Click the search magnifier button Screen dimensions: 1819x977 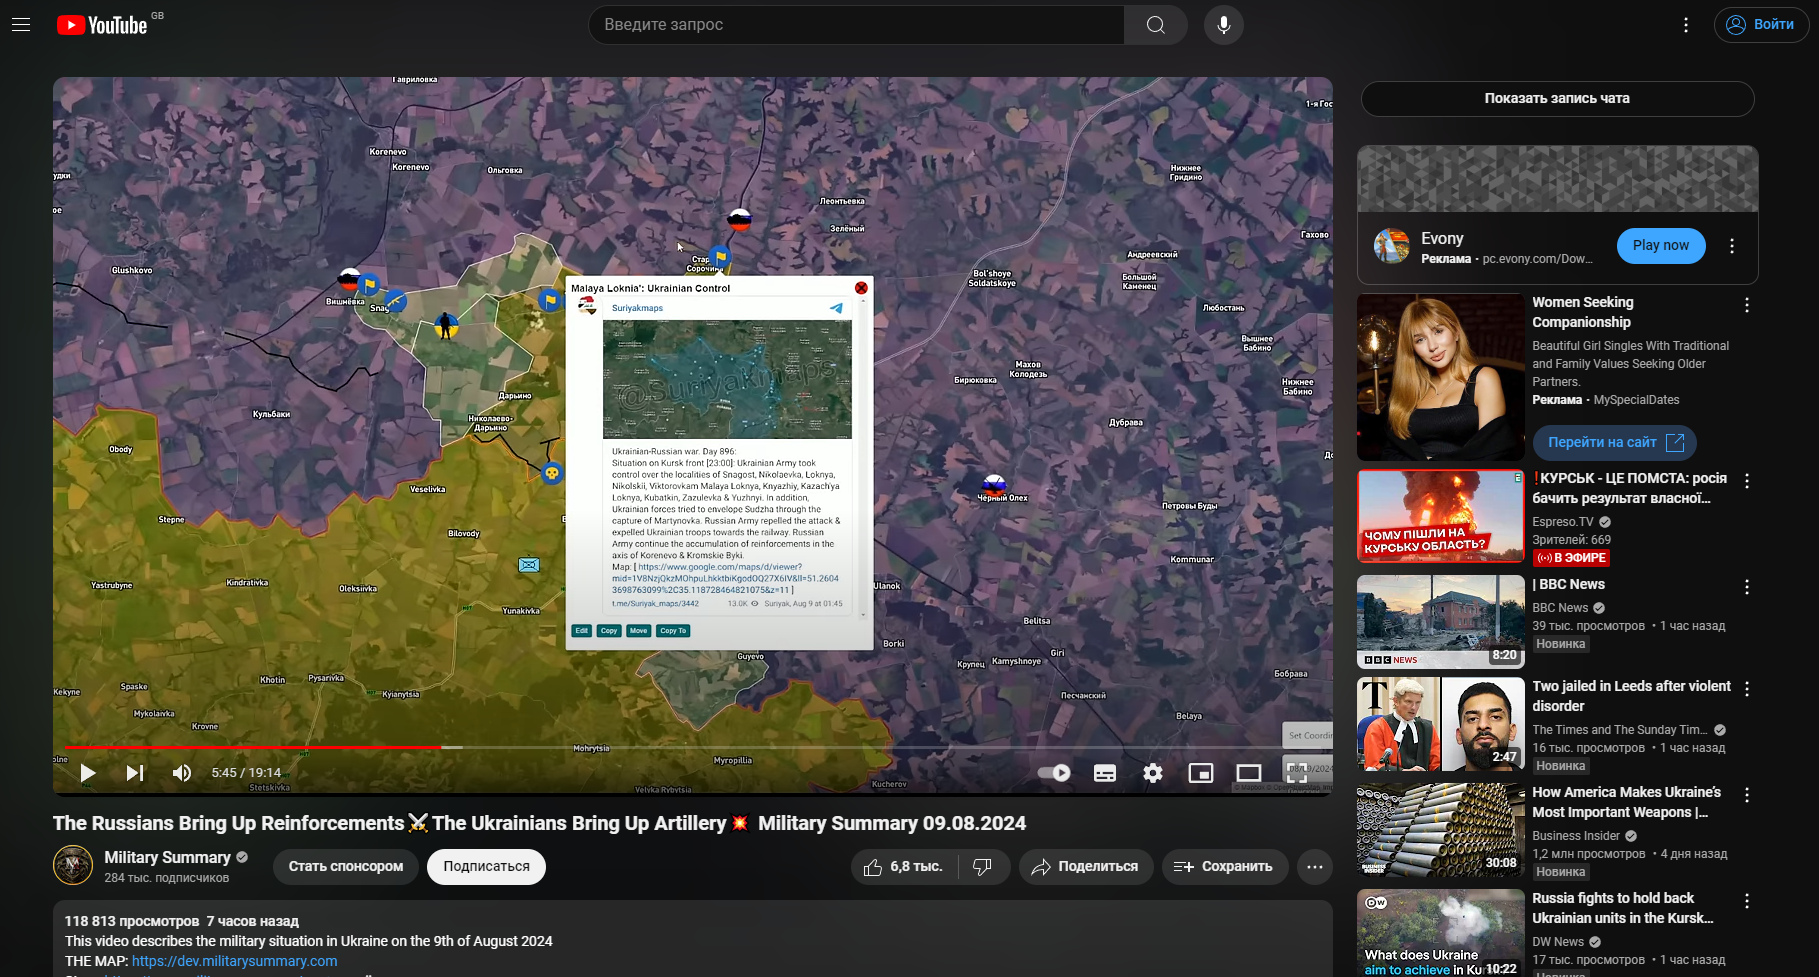pyautogui.click(x=1156, y=25)
